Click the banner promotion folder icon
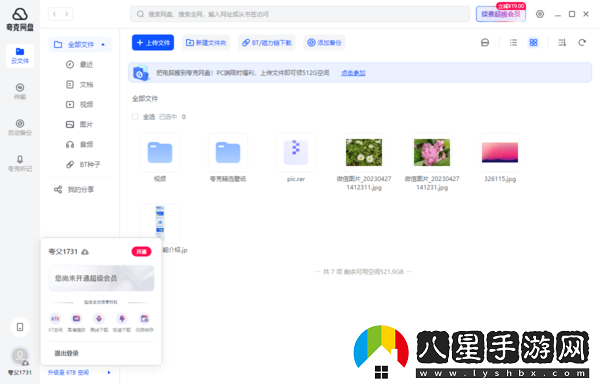Image resolution: width=600 pixels, height=384 pixels. pyautogui.click(x=140, y=73)
